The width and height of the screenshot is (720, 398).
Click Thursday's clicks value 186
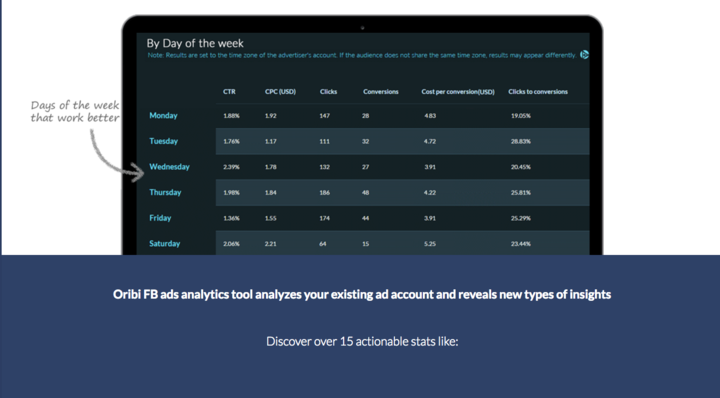pyautogui.click(x=325, y=193)
